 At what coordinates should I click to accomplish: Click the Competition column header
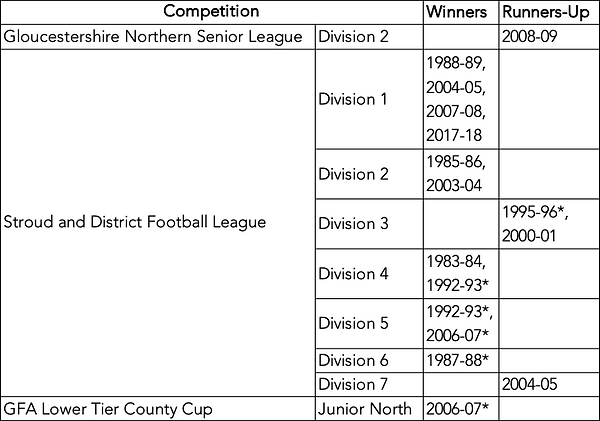pyautogui.click(x=212, y=12)
